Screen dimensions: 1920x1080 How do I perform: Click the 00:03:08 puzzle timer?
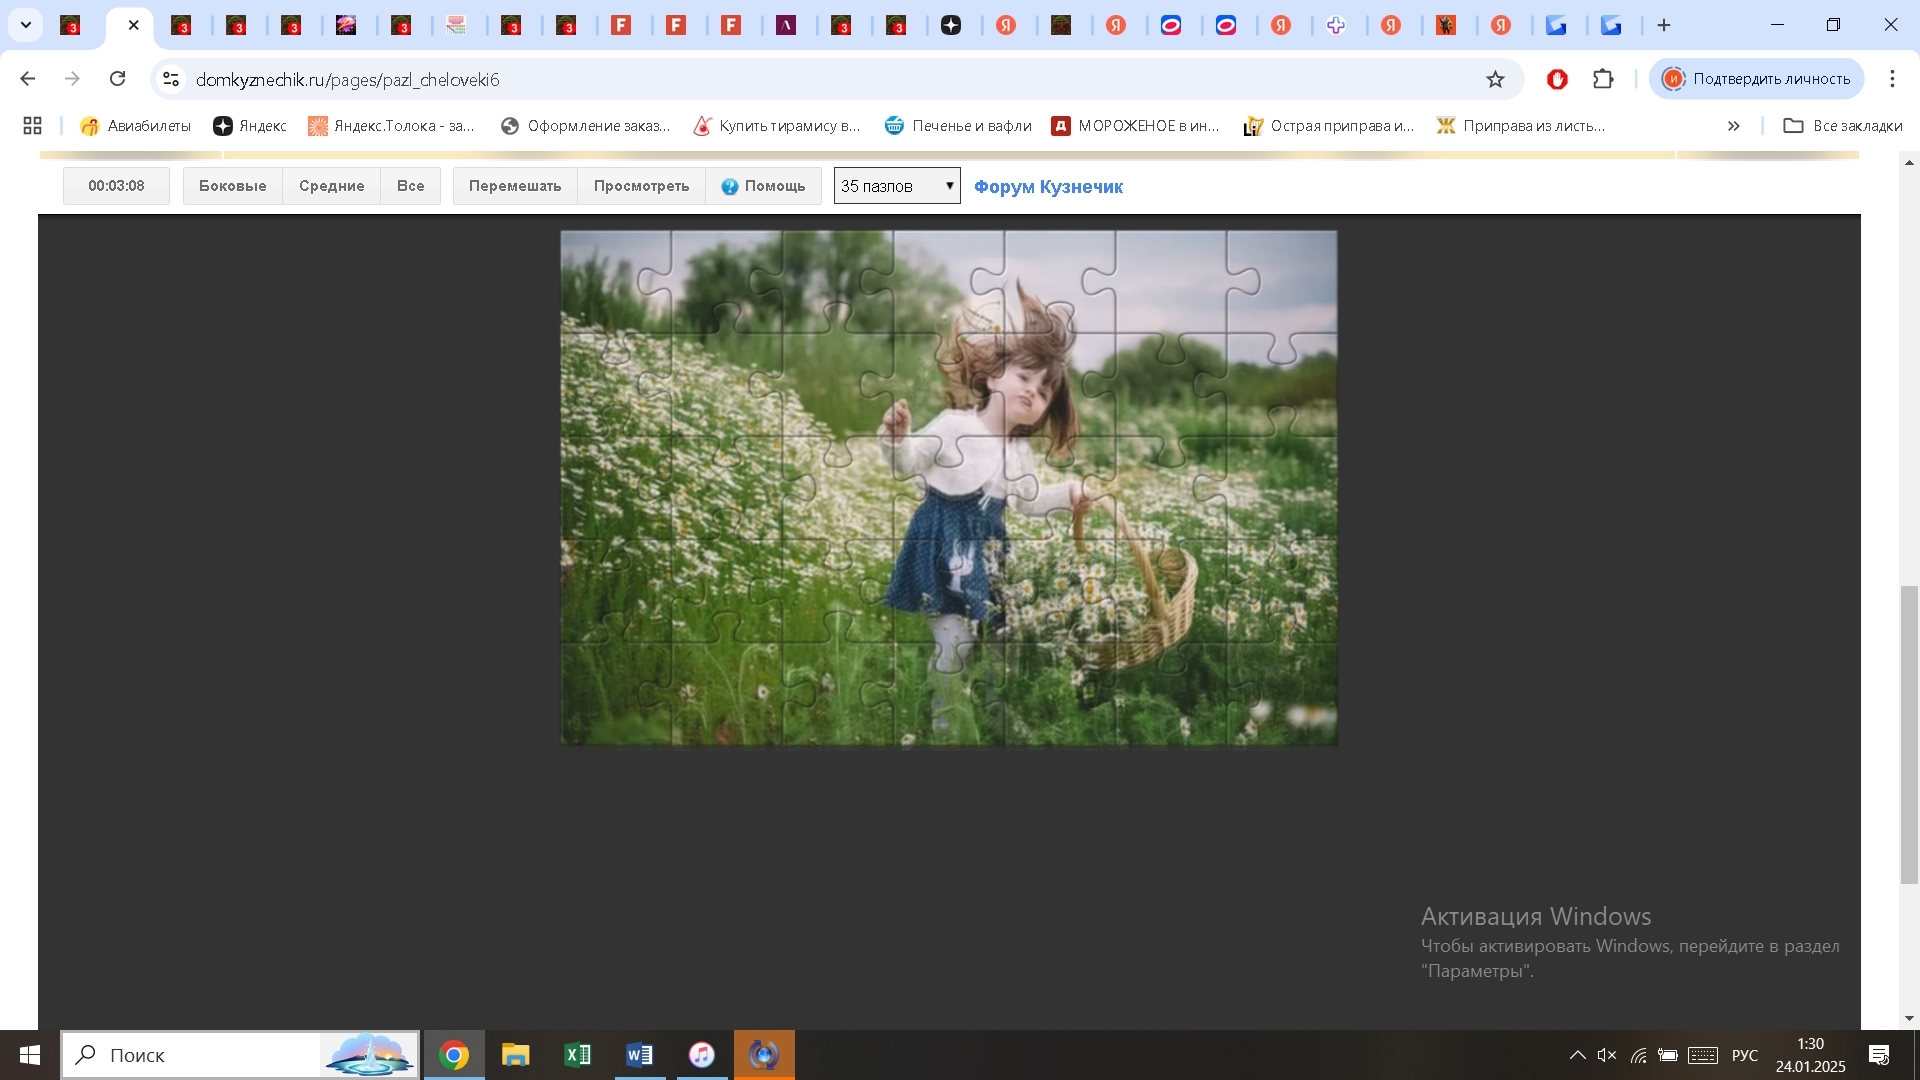coord(116,186)
